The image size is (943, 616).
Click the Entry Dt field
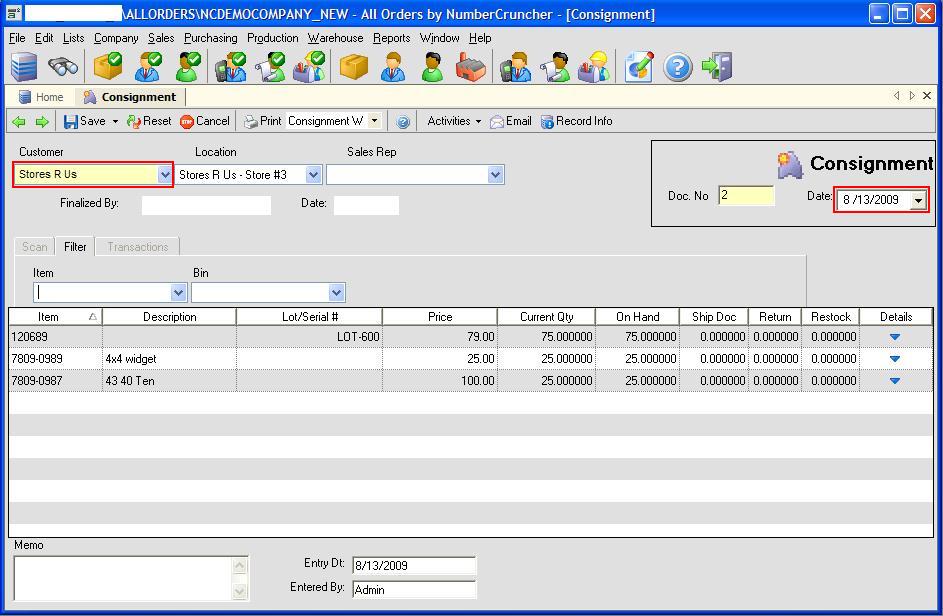(414, 565)
